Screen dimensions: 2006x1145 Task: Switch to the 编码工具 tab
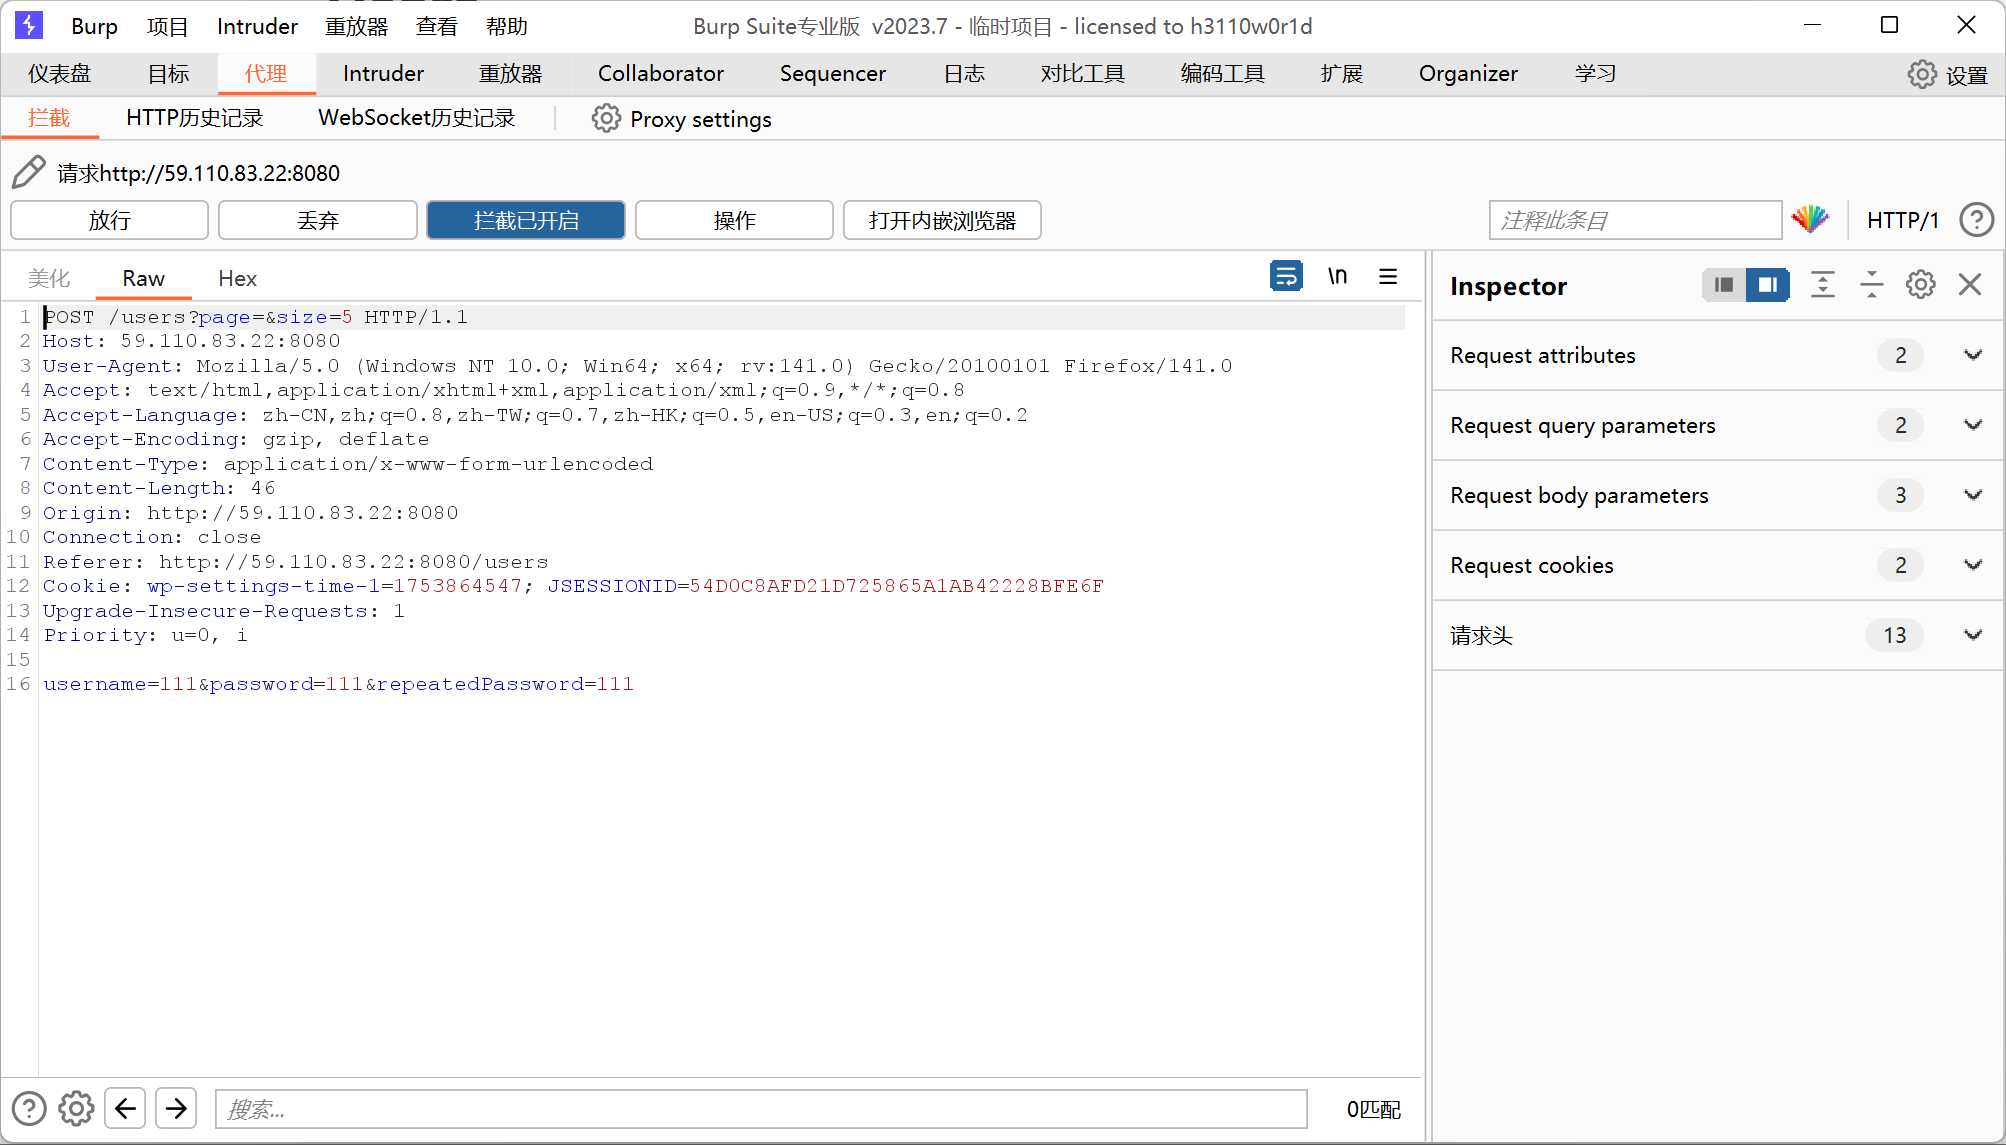pos(1222,74)
